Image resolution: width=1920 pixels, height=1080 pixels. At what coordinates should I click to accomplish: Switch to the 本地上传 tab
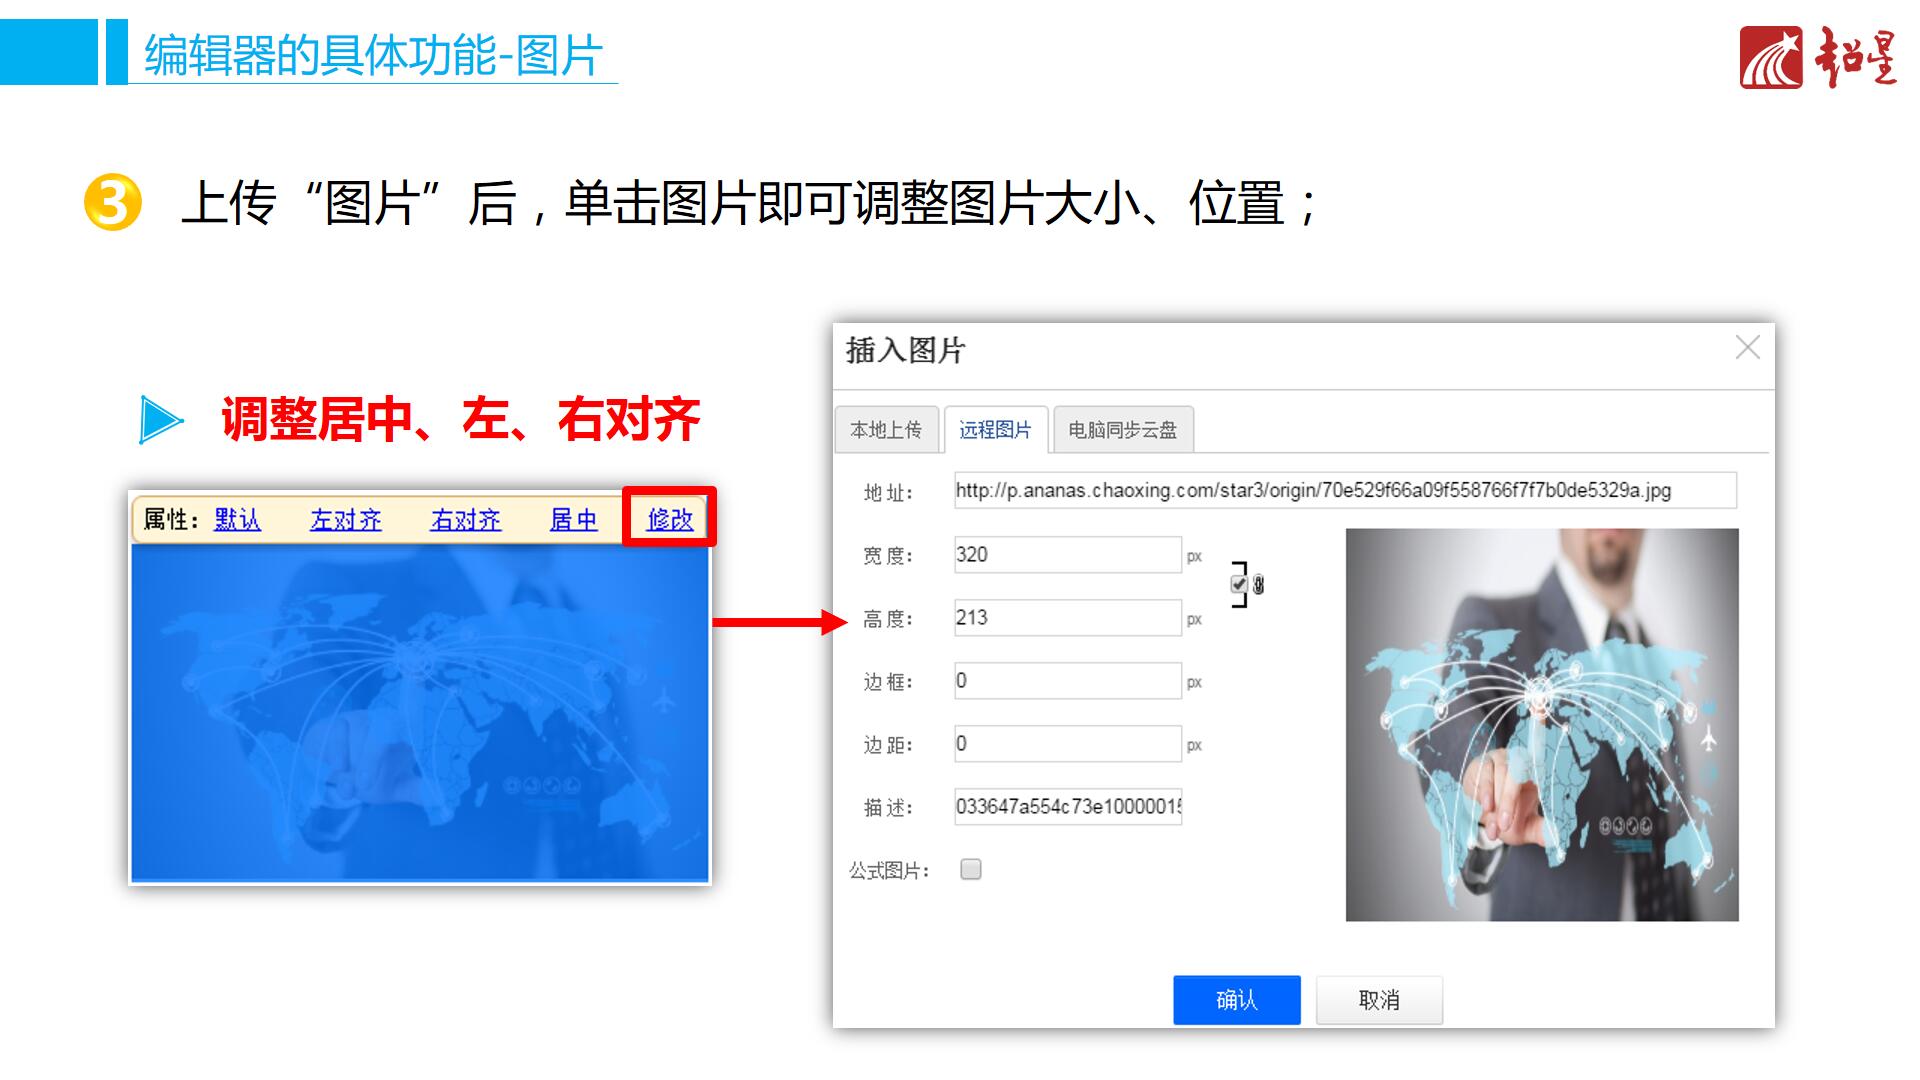pos(886,430)
